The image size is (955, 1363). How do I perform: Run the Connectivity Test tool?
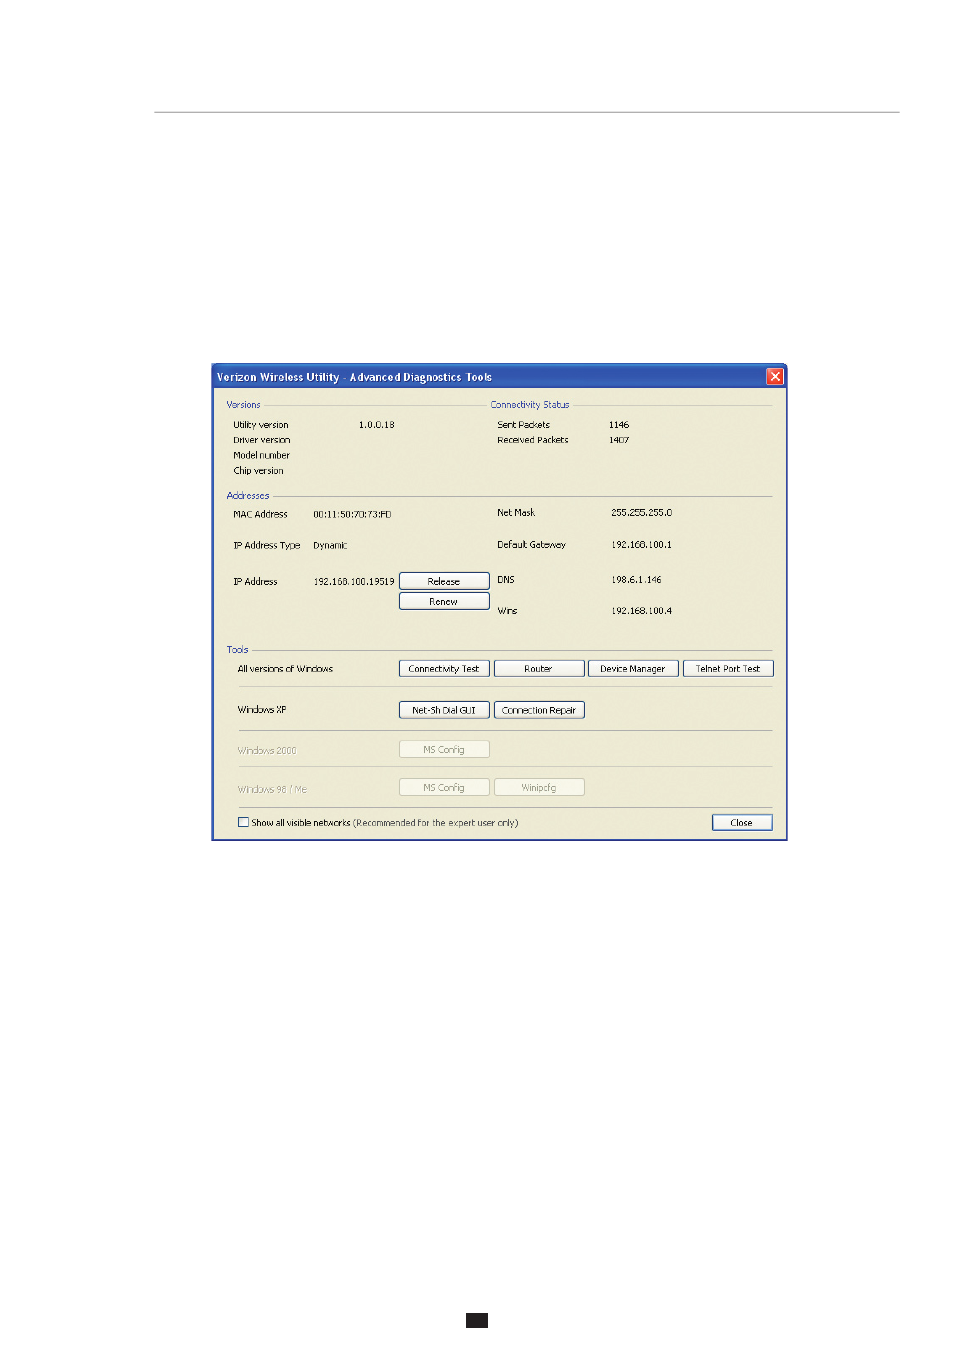point(444,669)
